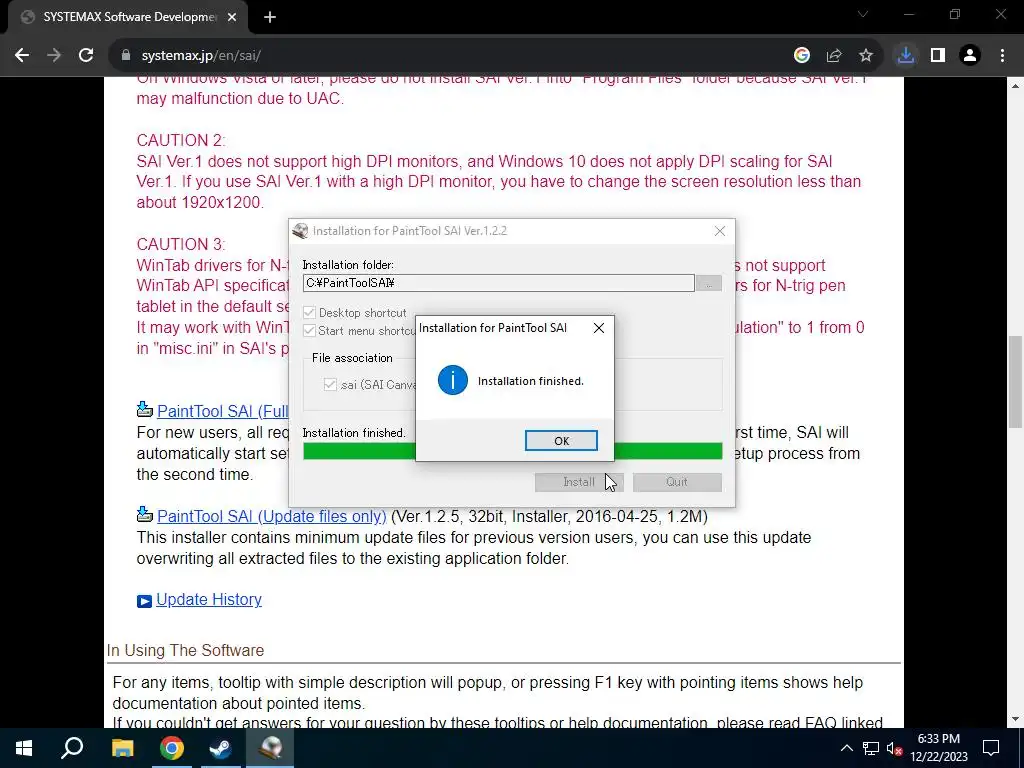Open the PaintTool SAI (Full) download link
The image size is (1024, 768).
point(223,411)
